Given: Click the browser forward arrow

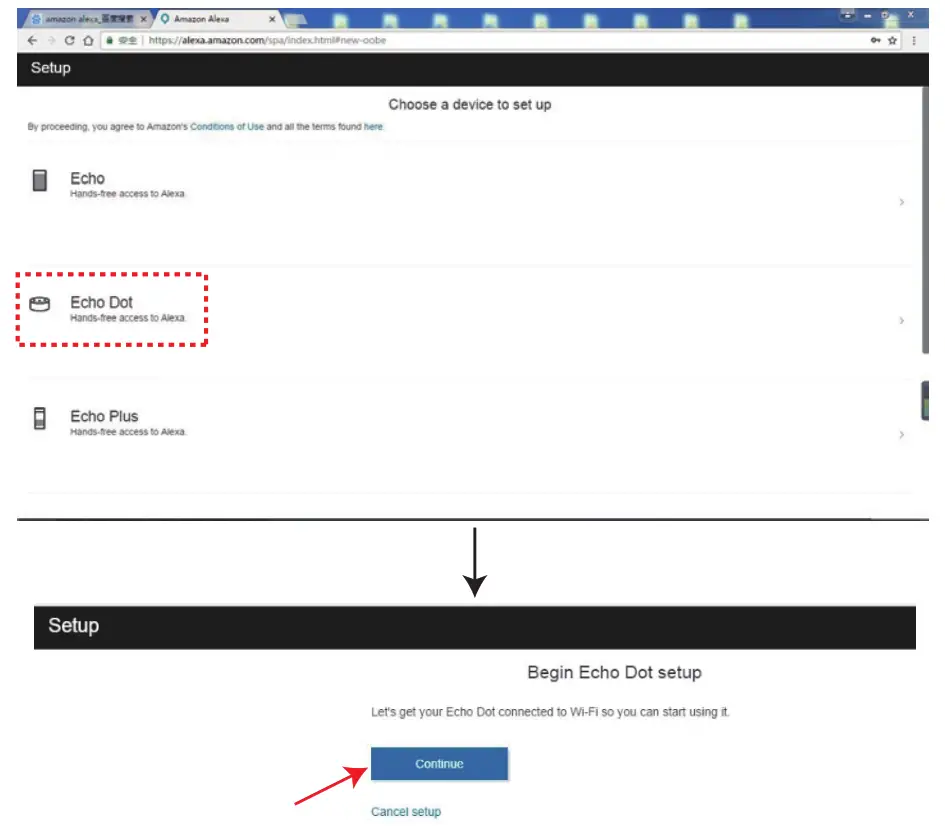Looking at the screenshot, I should click(51, 40).
